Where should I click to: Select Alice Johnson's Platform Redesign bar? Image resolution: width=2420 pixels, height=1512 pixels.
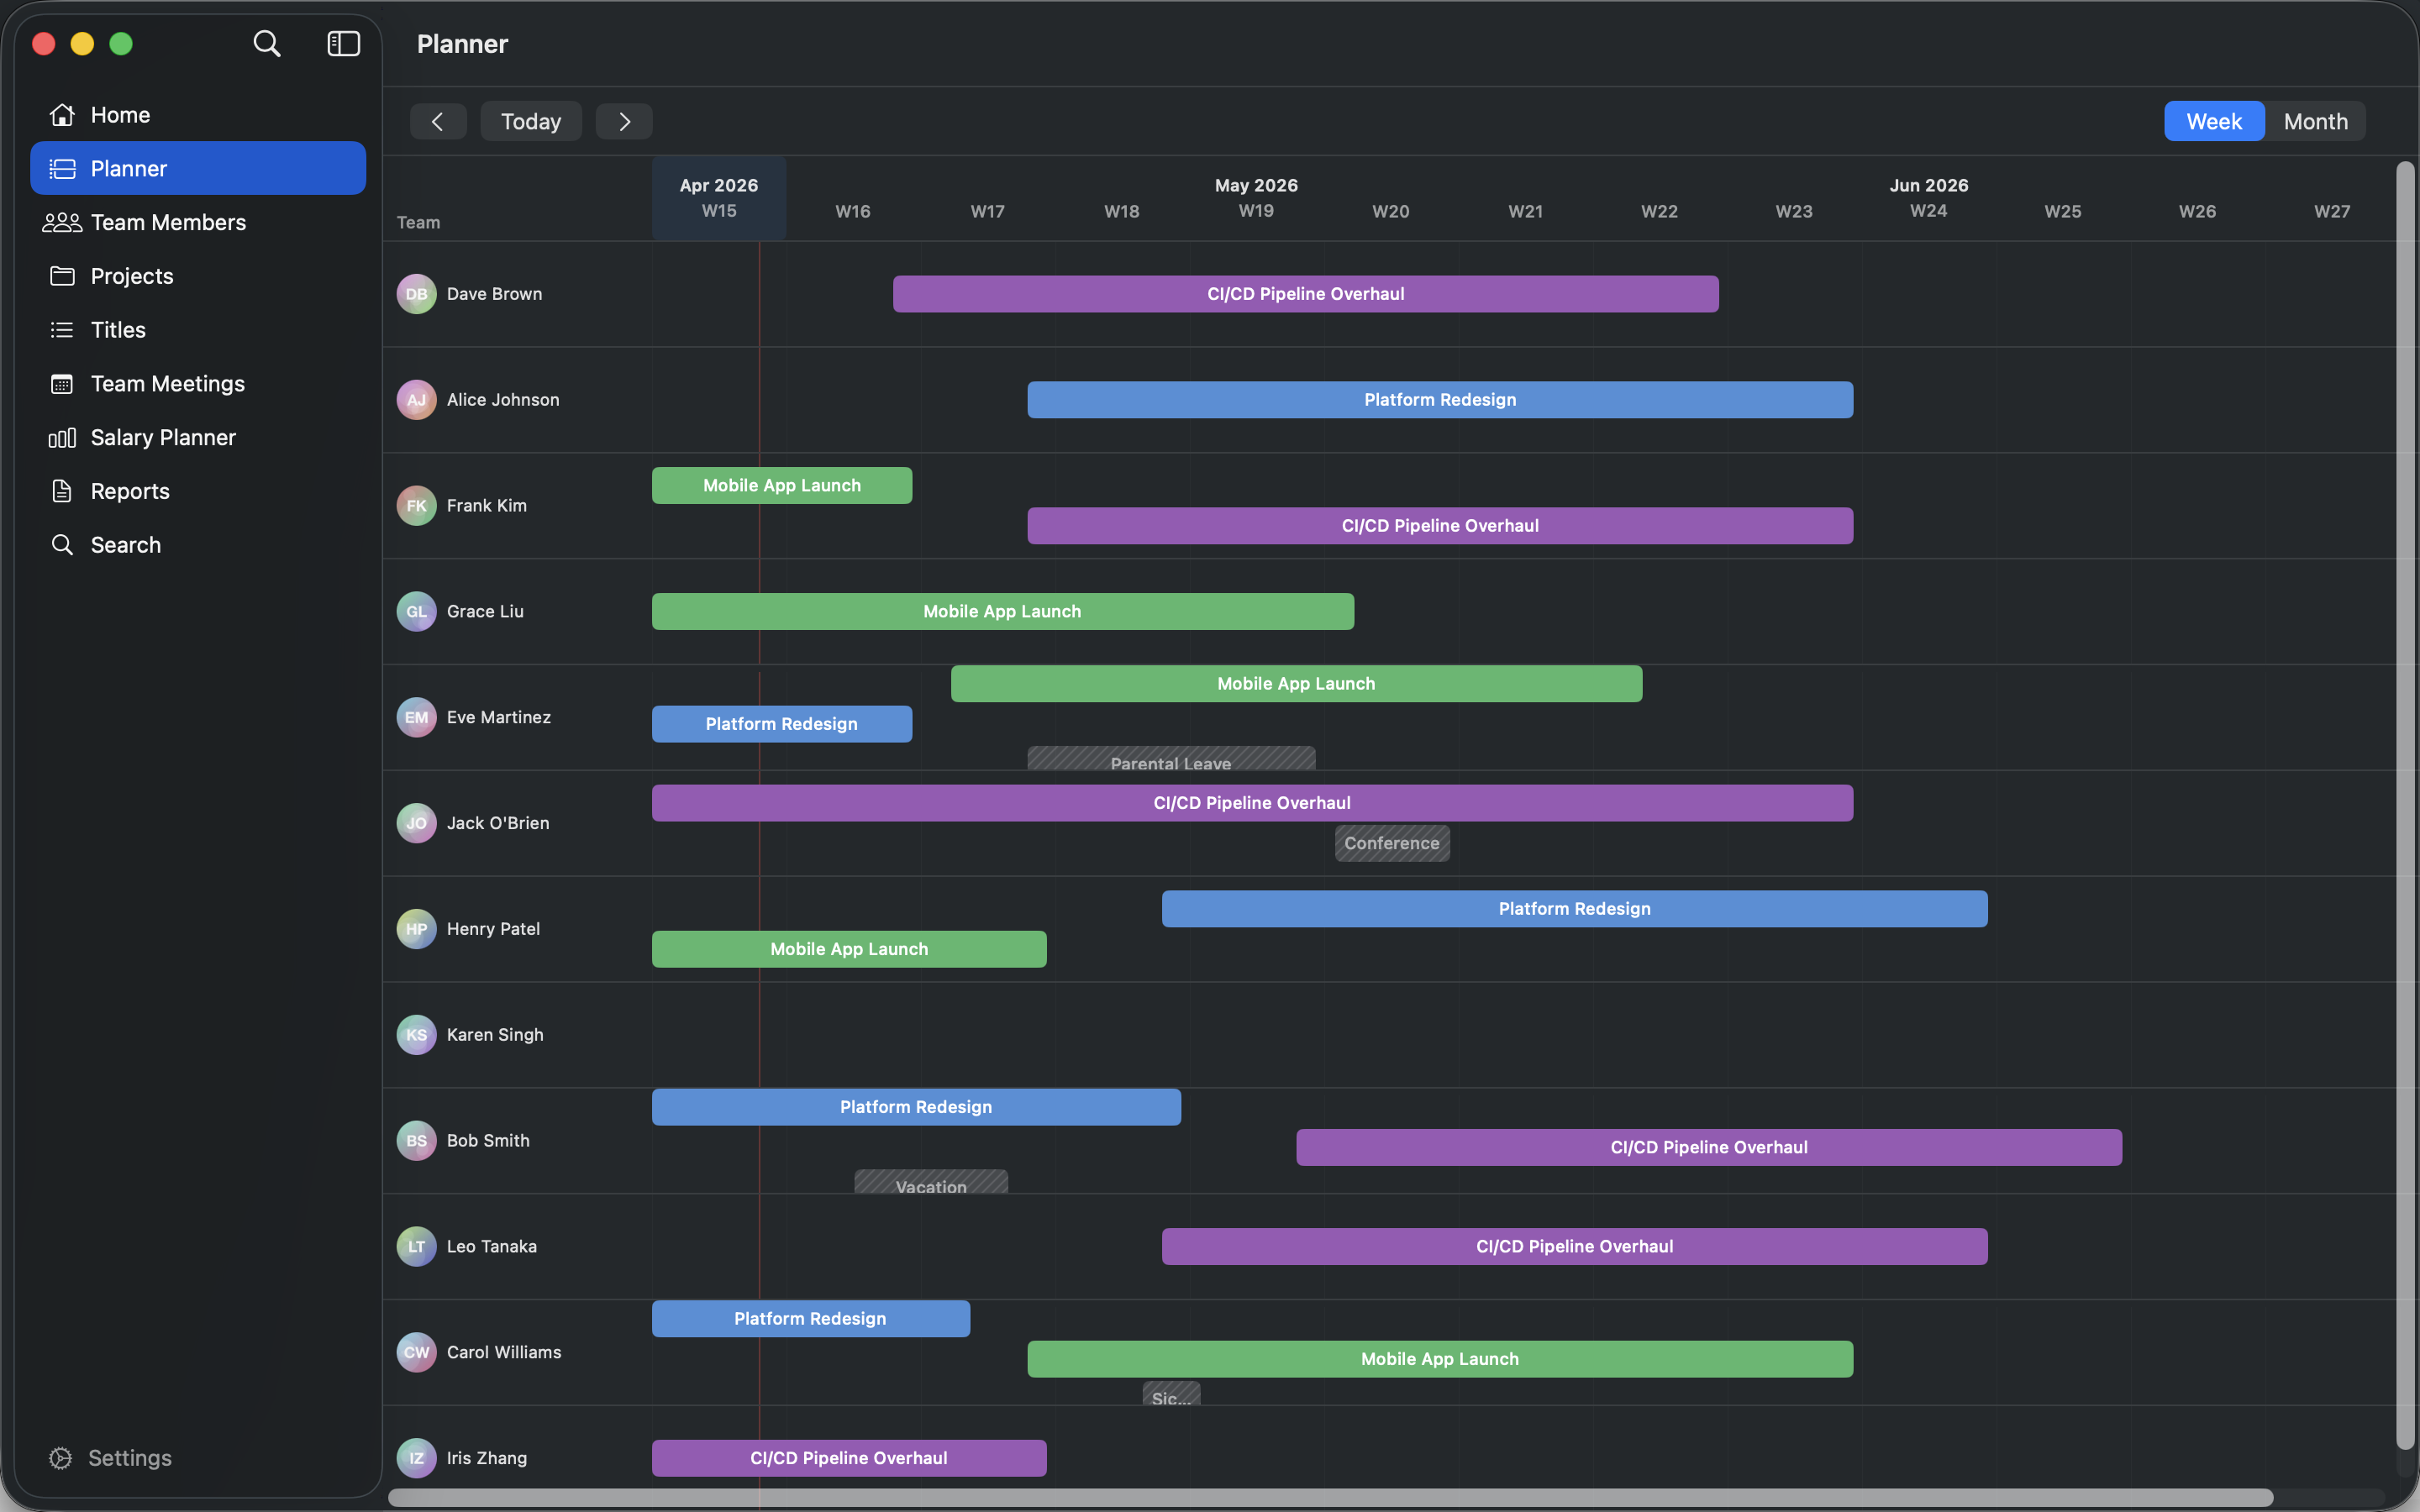pyautogui.click(x=1440, y=400)
